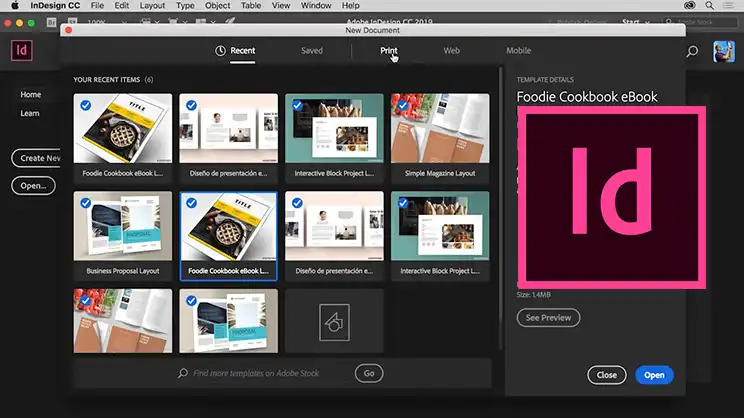The width and height of the screenshot is (744, 418).
Task: Toggle the check on the top-row Diseño de presentación template
Action: pyautogui.click(x=191, y=105)
